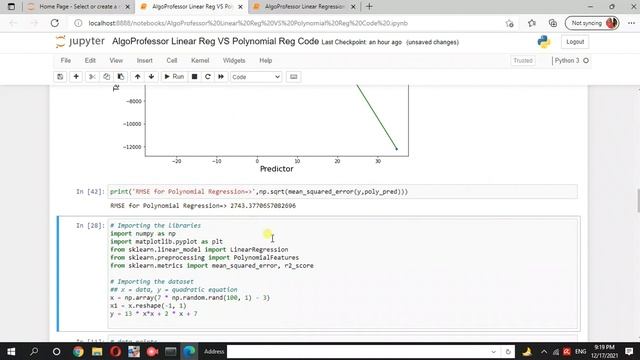Interrupt the kernel with the stop icon
This screenshot has height=360, width=640.
195,77
